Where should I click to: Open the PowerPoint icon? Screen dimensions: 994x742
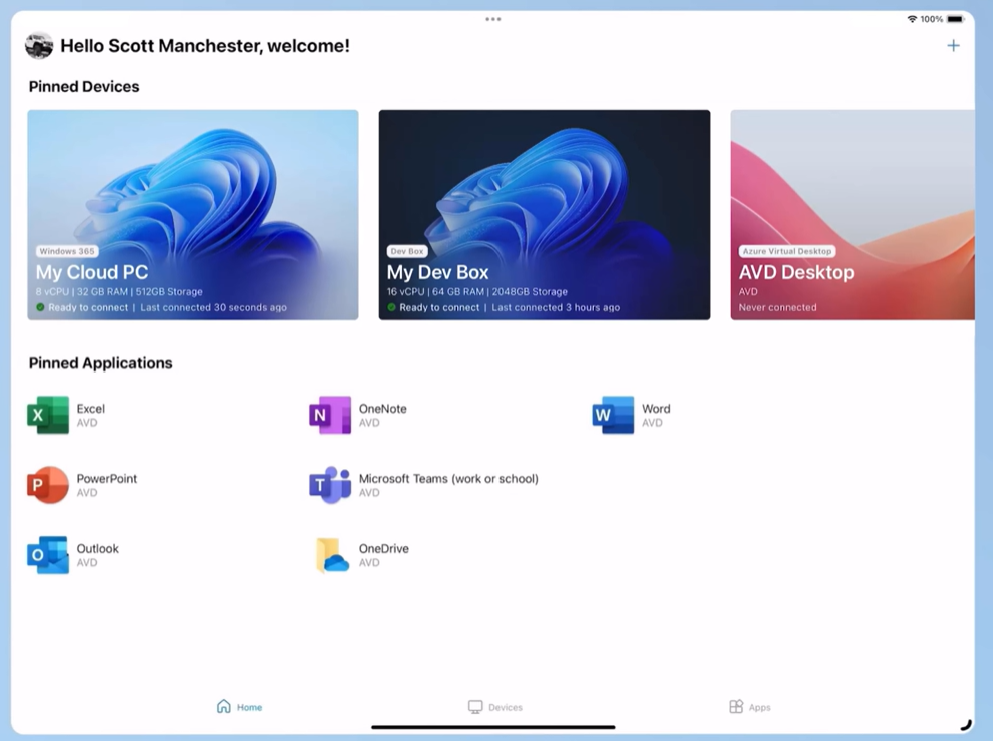pyautogui.click(x=48, y=485)
